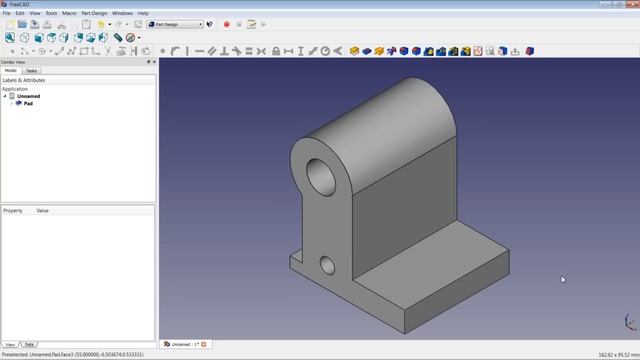Collapse the Unnamed document tree node
Viewport: 640px width, 360px height.
pos(5,96)
